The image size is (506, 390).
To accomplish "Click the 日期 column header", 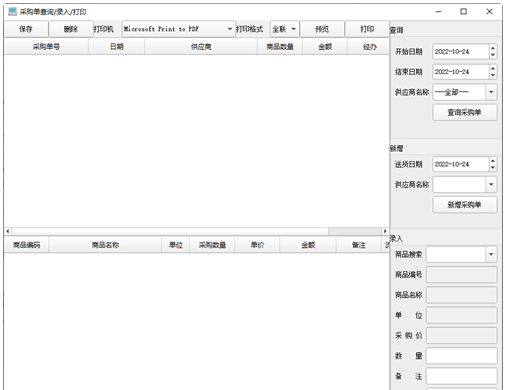I will point(116,47).
